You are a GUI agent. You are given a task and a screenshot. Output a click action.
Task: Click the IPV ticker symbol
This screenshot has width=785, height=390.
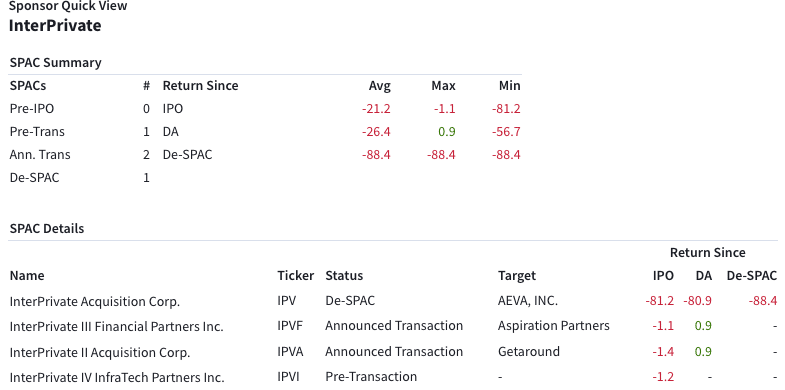[287, 301]
